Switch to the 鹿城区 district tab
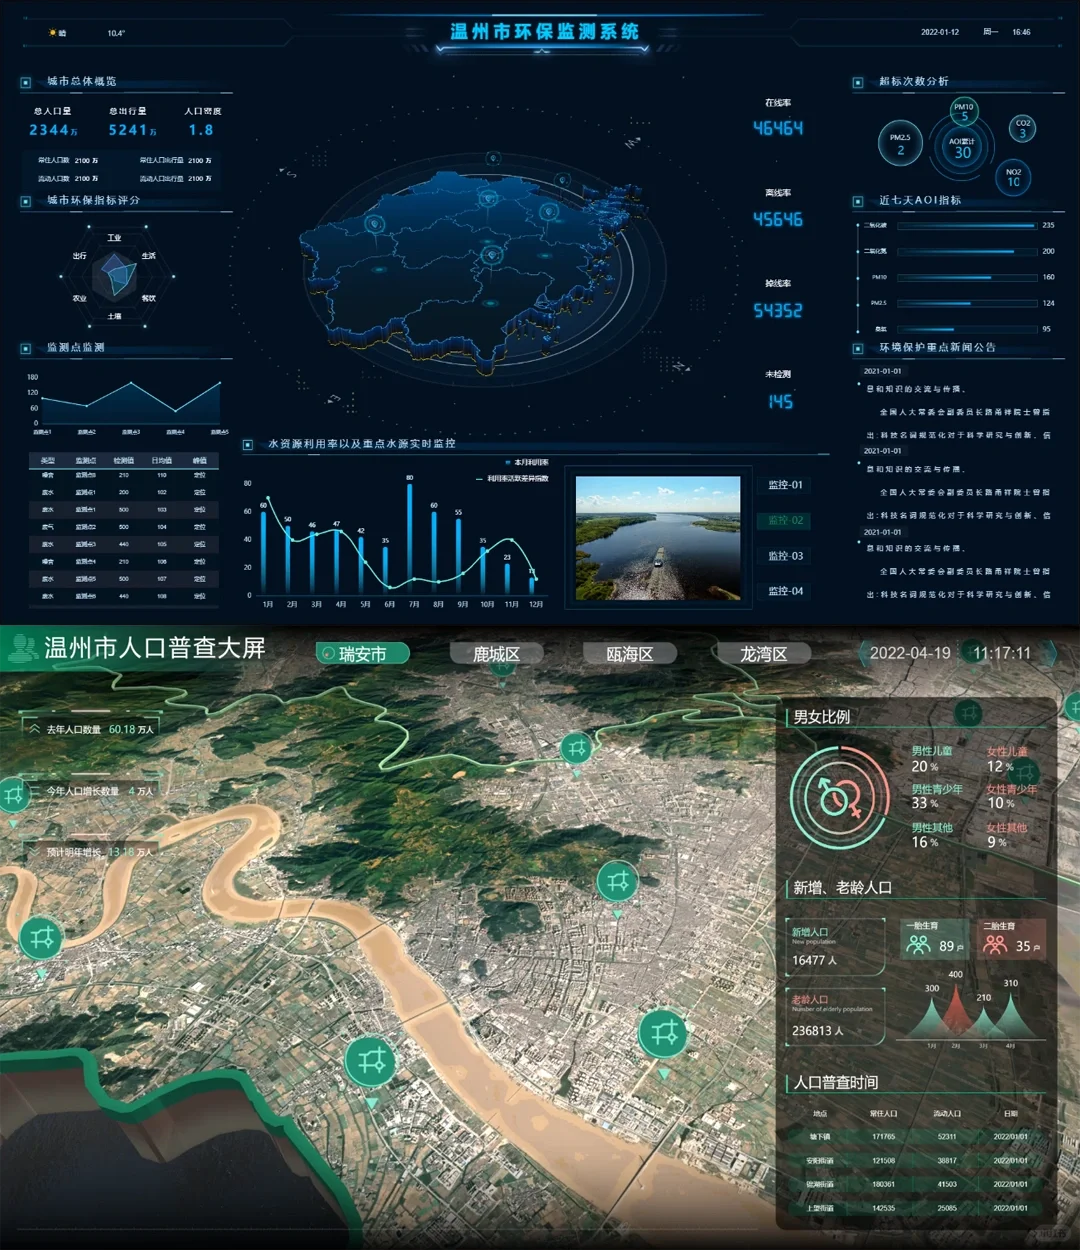 (x=496, y=654)
